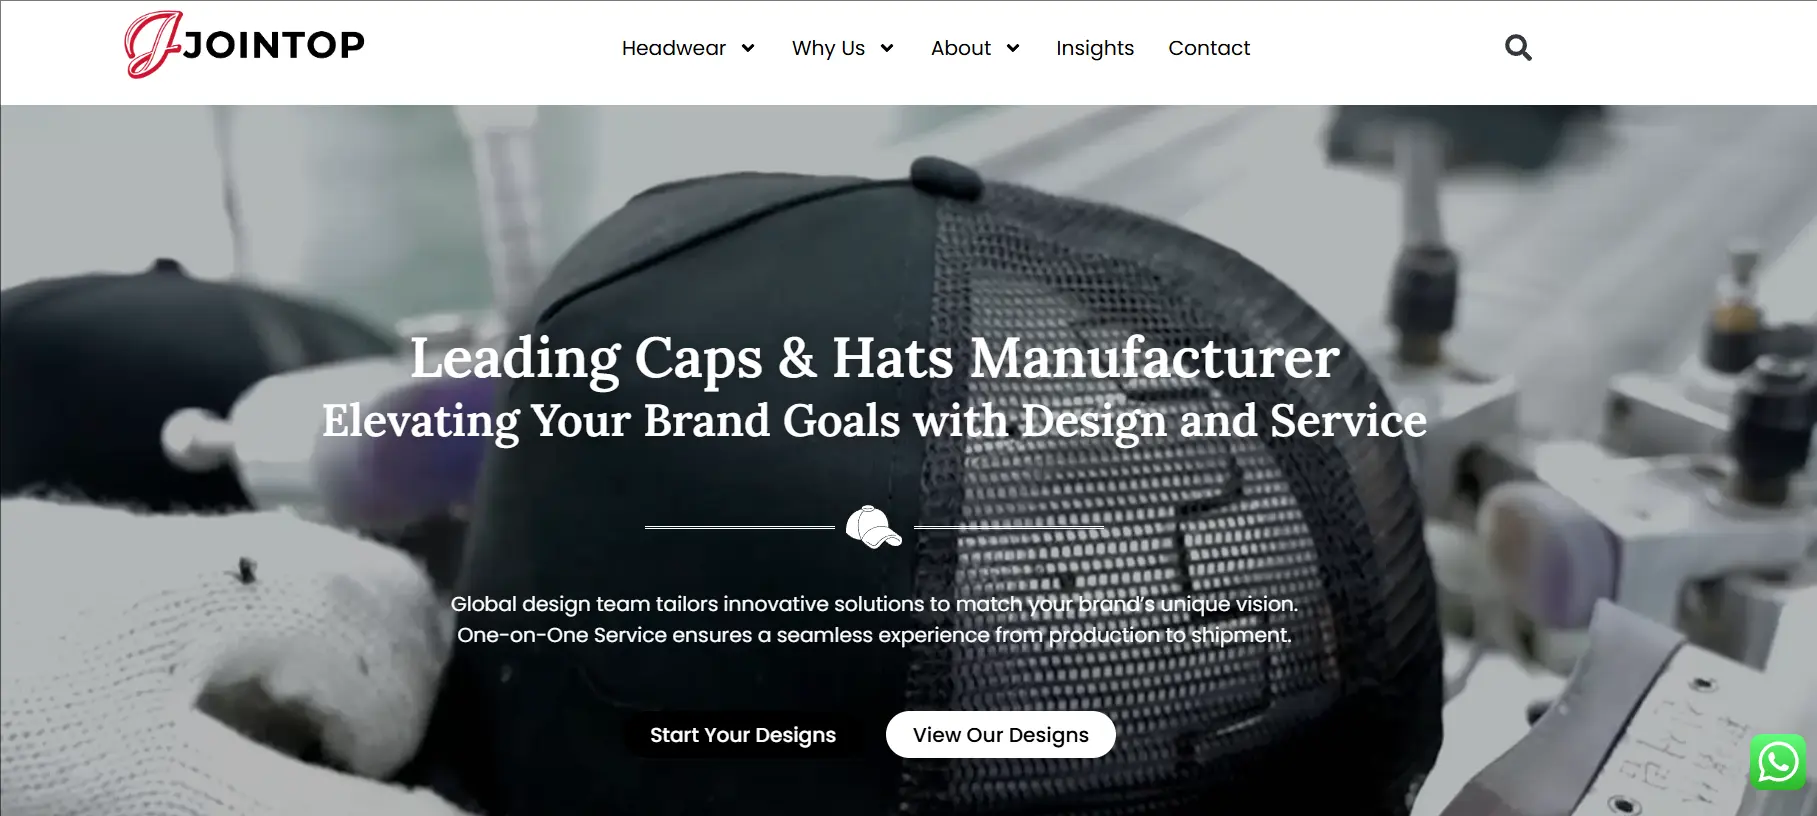Click the One-on-One Service description line
The height and width of the screenshot is (816, 1817).
[x=874, y=635]
